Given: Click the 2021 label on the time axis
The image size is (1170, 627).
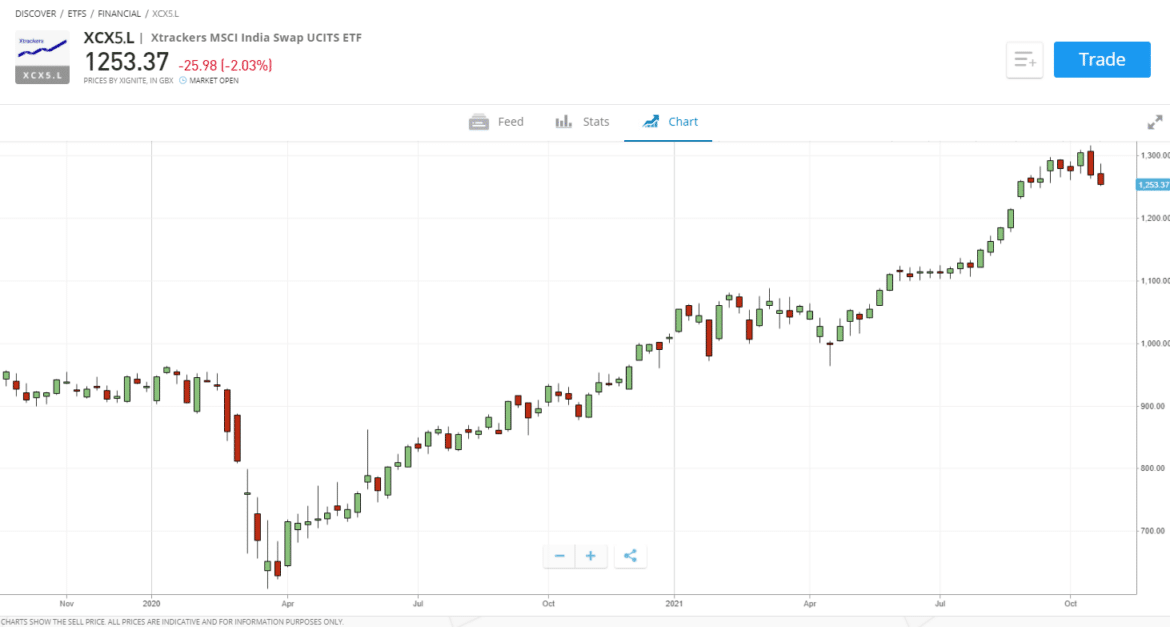Looking at the screenshot, I should (675, 604).
